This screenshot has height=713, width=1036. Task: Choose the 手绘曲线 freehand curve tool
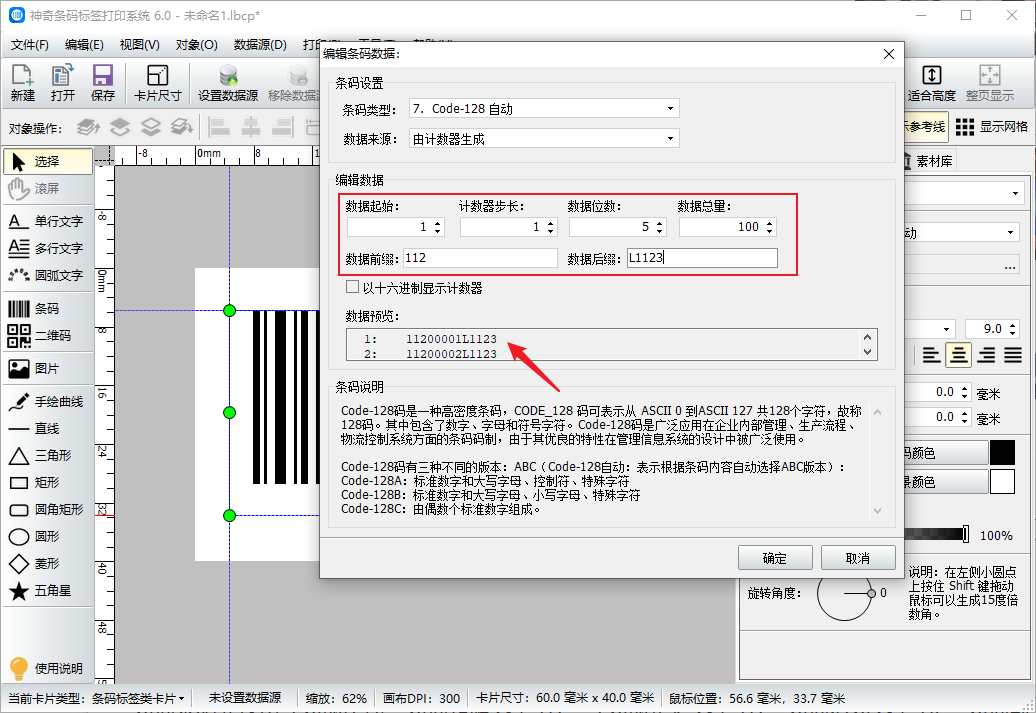click(48, 402)
